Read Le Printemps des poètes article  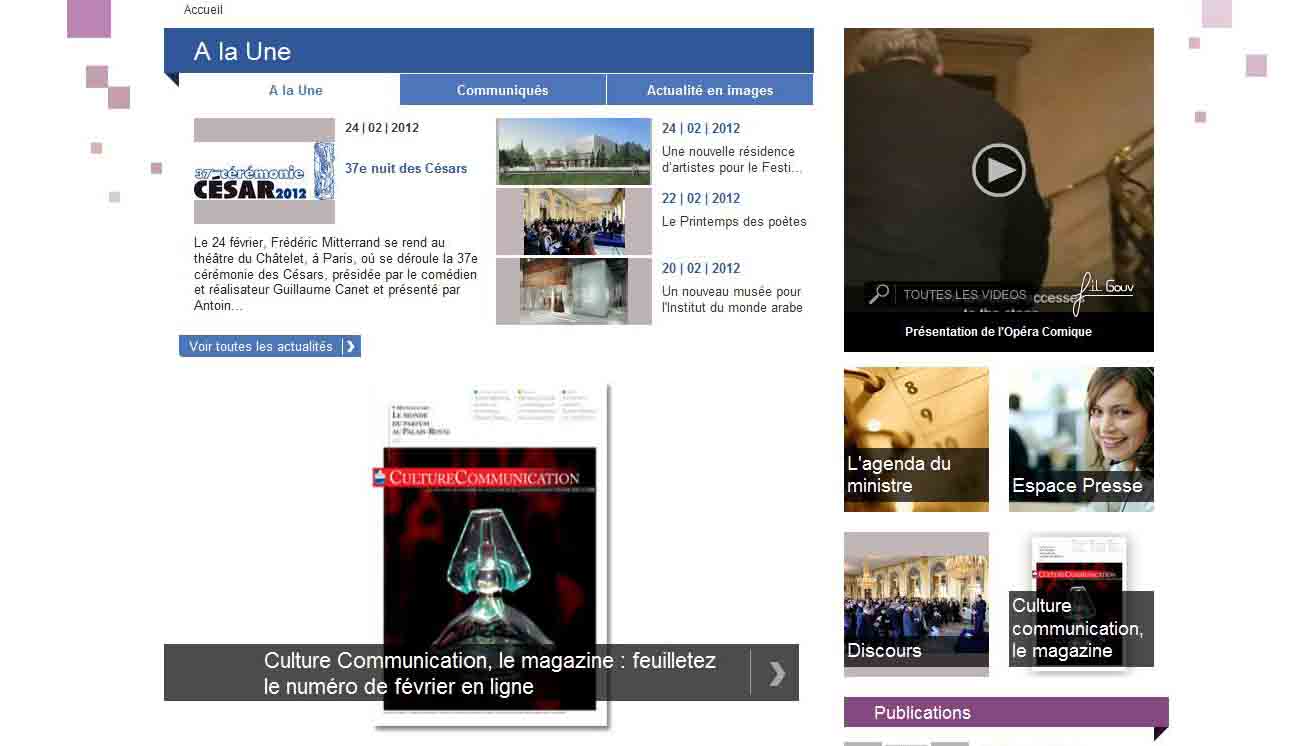(733, 221)
